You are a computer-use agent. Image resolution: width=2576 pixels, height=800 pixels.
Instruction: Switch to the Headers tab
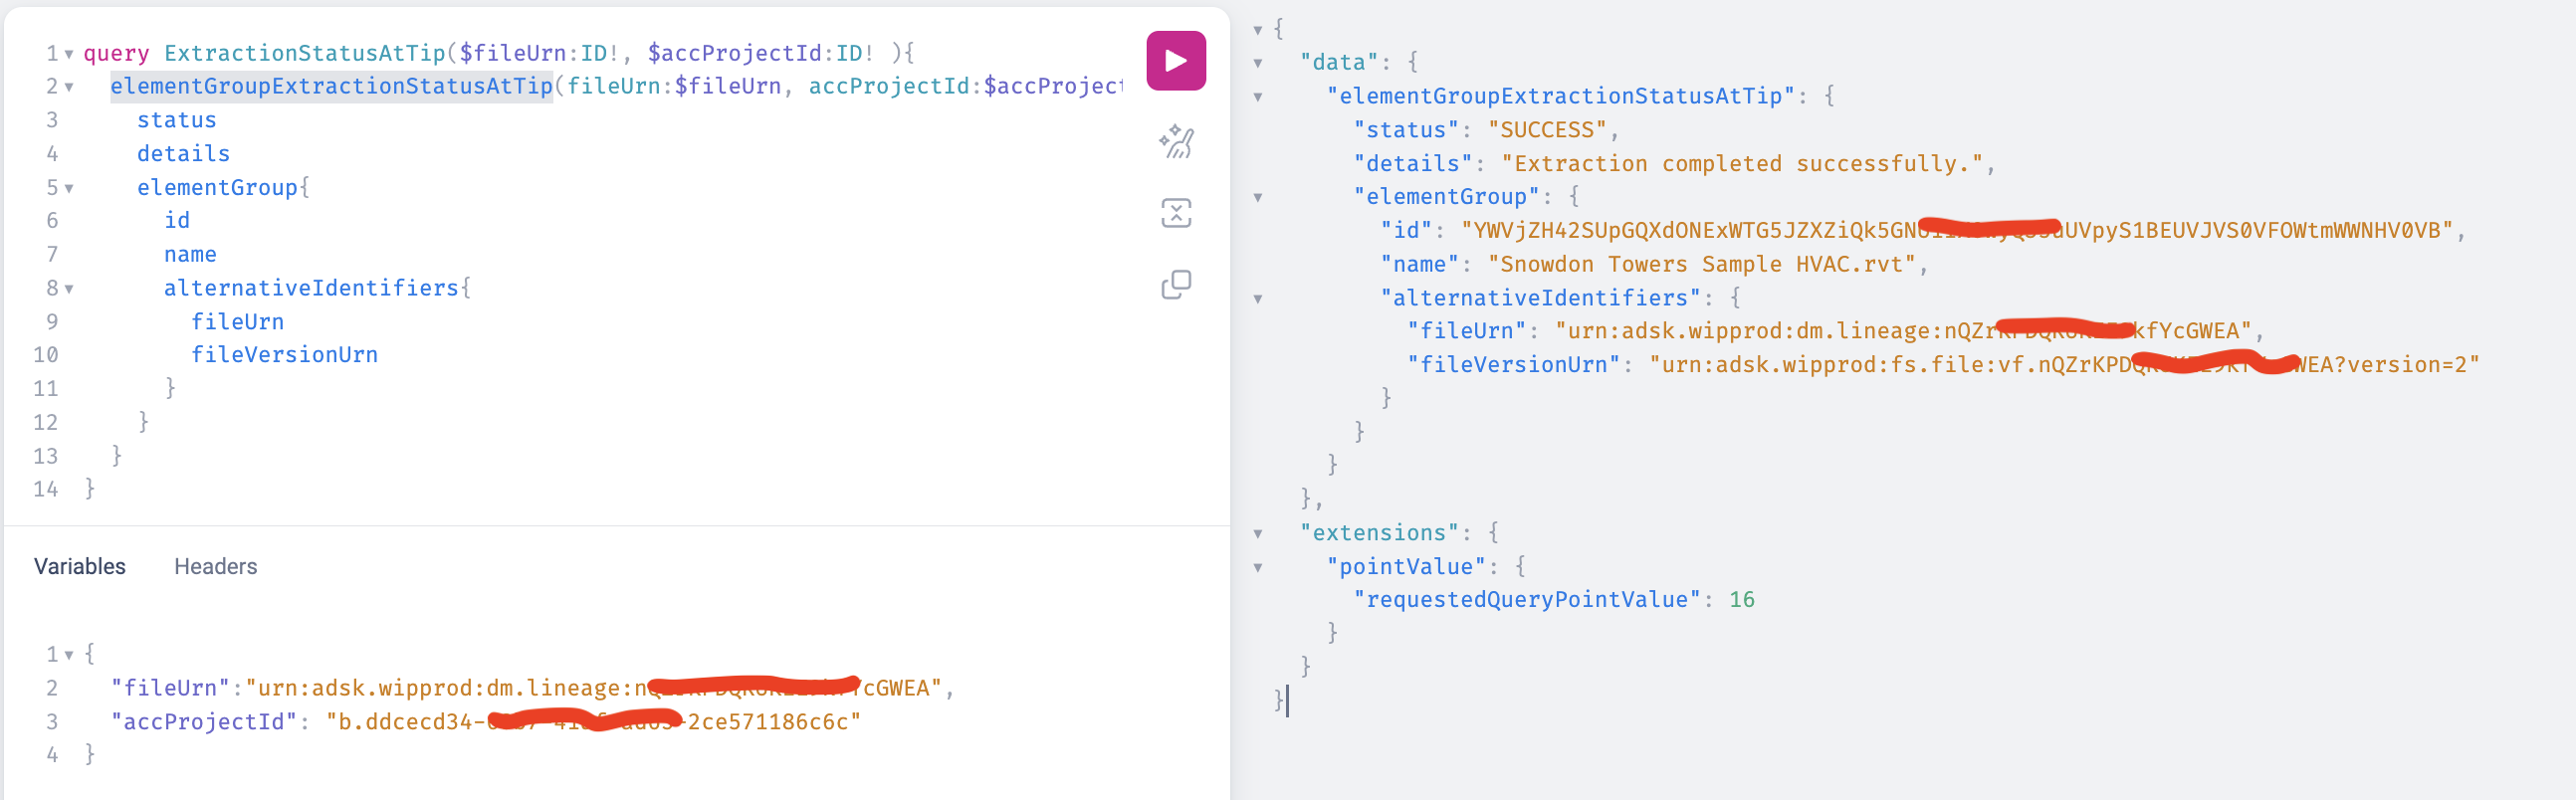pyautogui.click(x=215, y=566)
